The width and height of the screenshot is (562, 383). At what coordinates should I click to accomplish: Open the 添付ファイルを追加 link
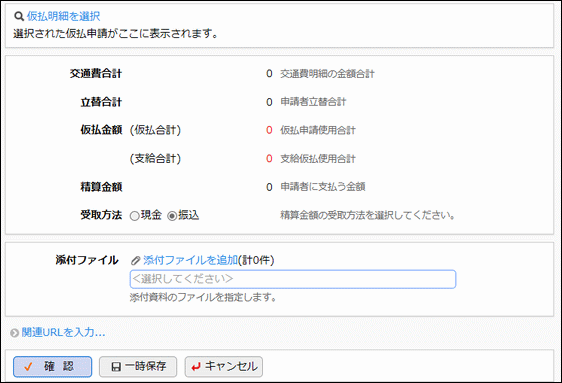tap(190, 260)
